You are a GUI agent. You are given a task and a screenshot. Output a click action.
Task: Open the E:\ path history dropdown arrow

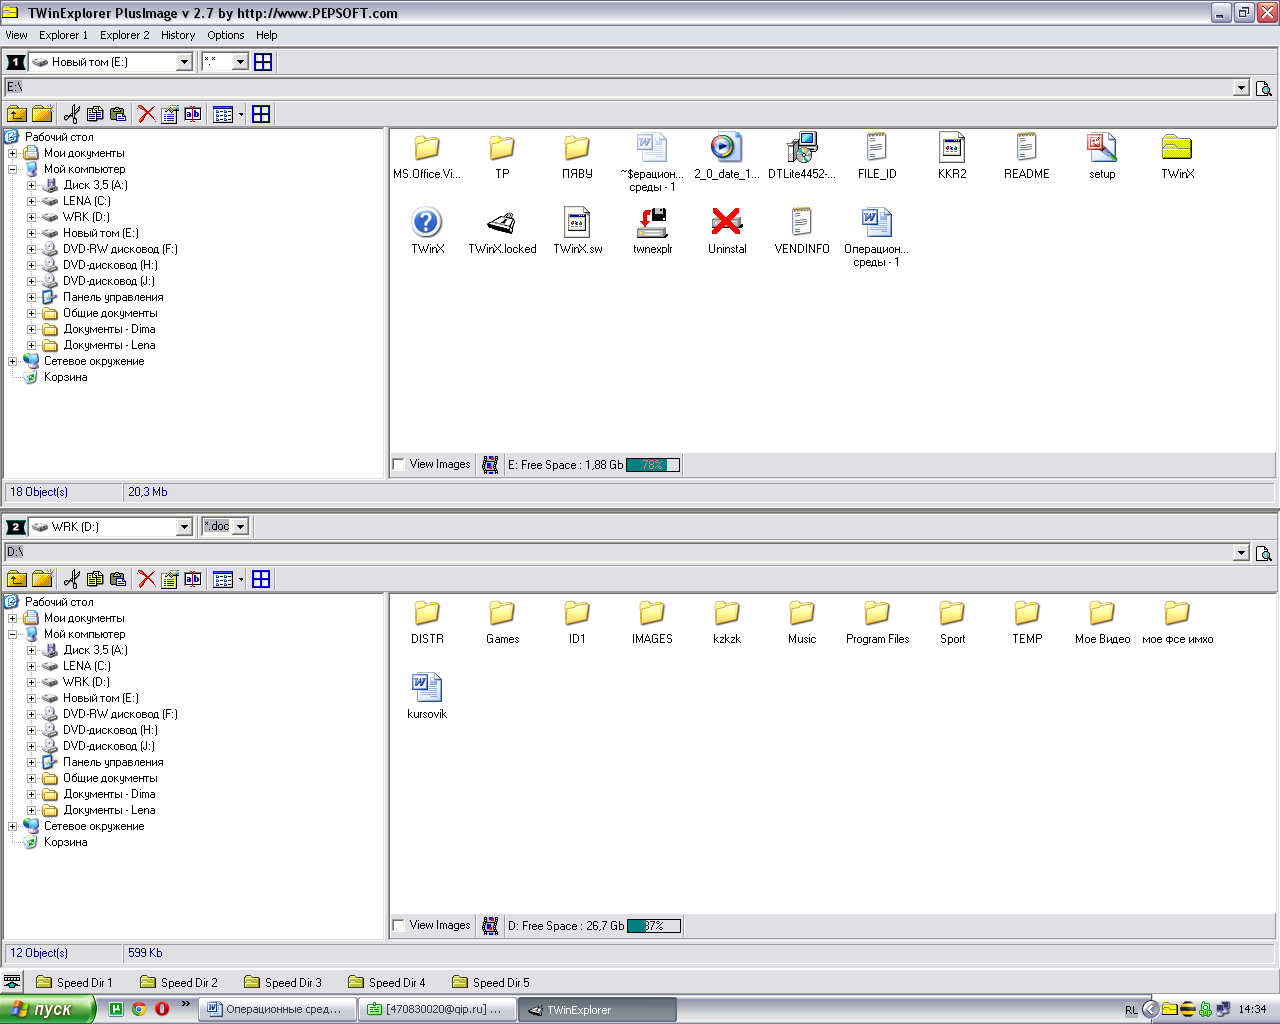click(x=1241, y=88)
